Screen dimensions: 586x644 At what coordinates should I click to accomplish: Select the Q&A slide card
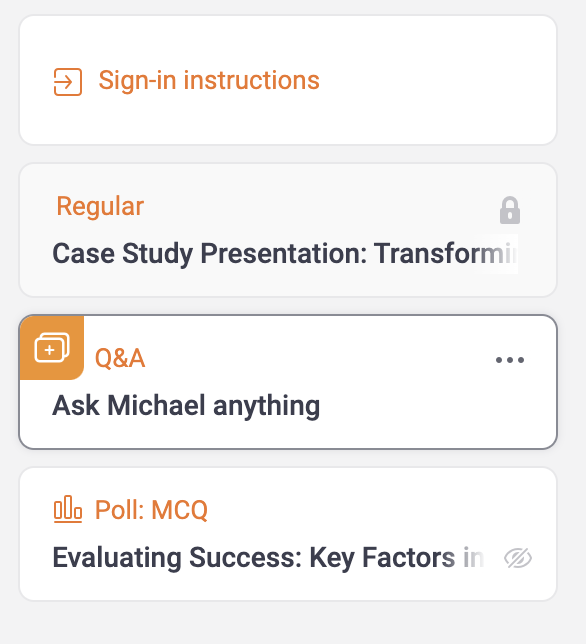[x=288, y=382]
